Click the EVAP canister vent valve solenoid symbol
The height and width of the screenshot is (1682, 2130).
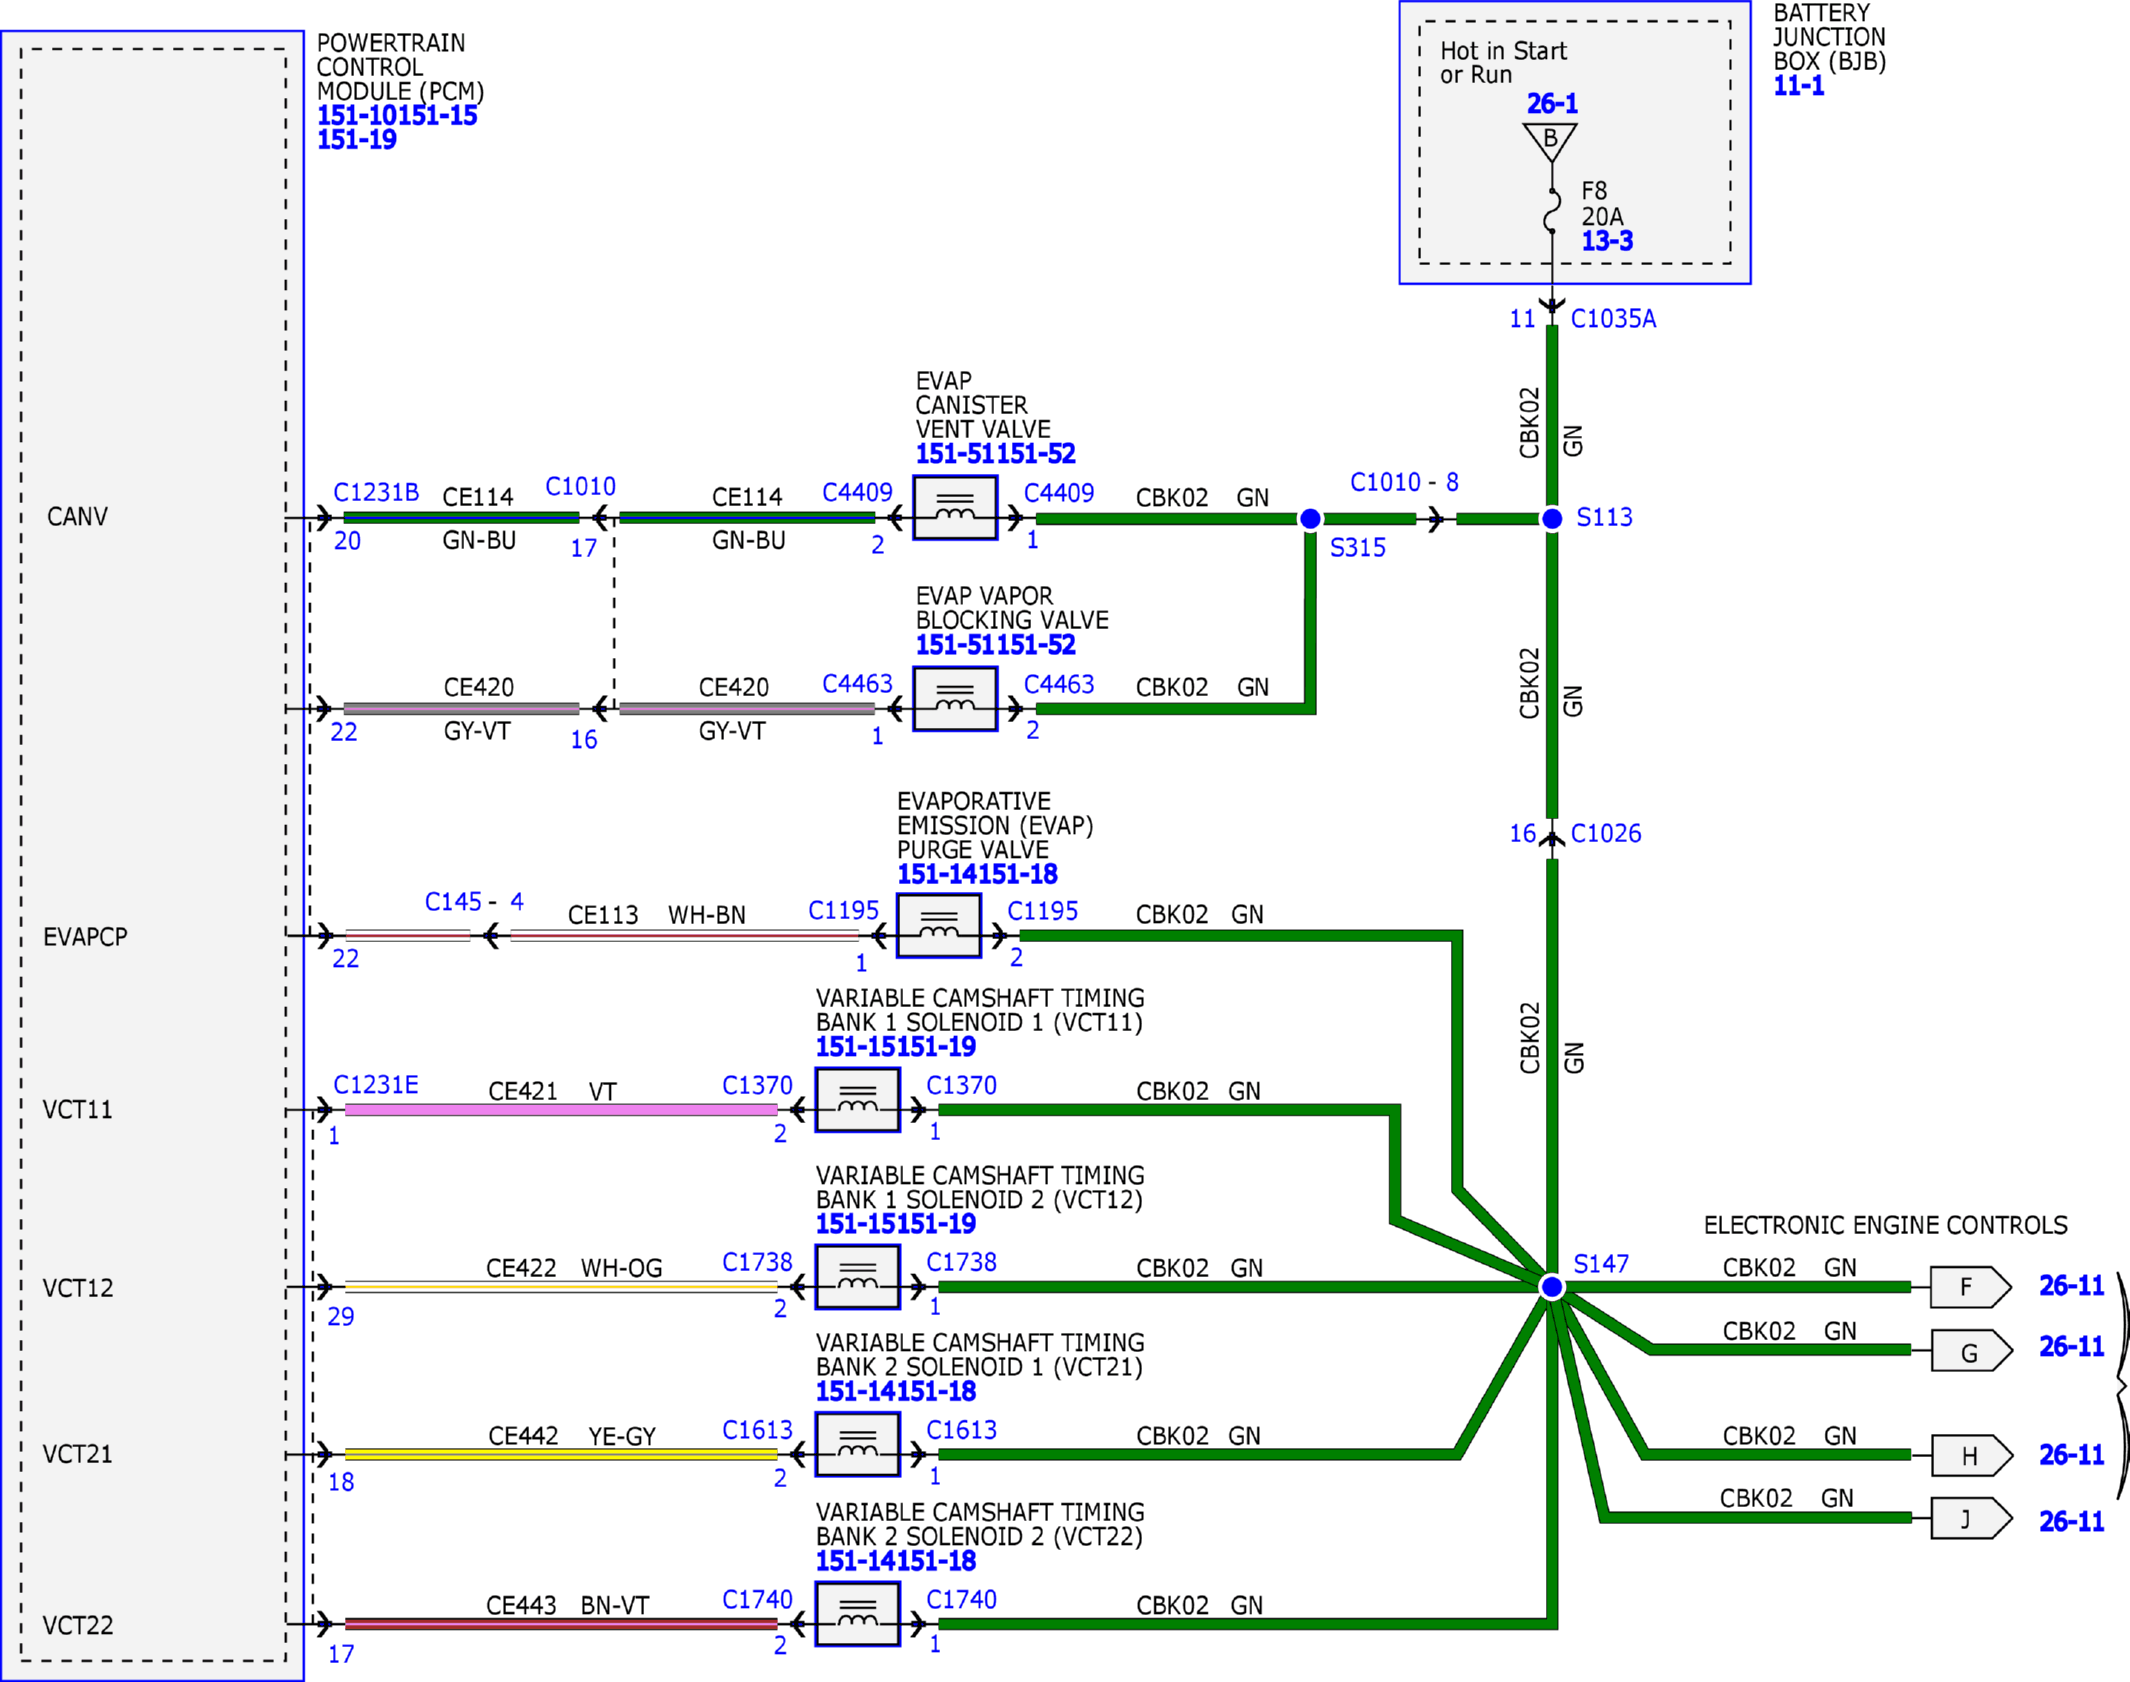(955, 508)
